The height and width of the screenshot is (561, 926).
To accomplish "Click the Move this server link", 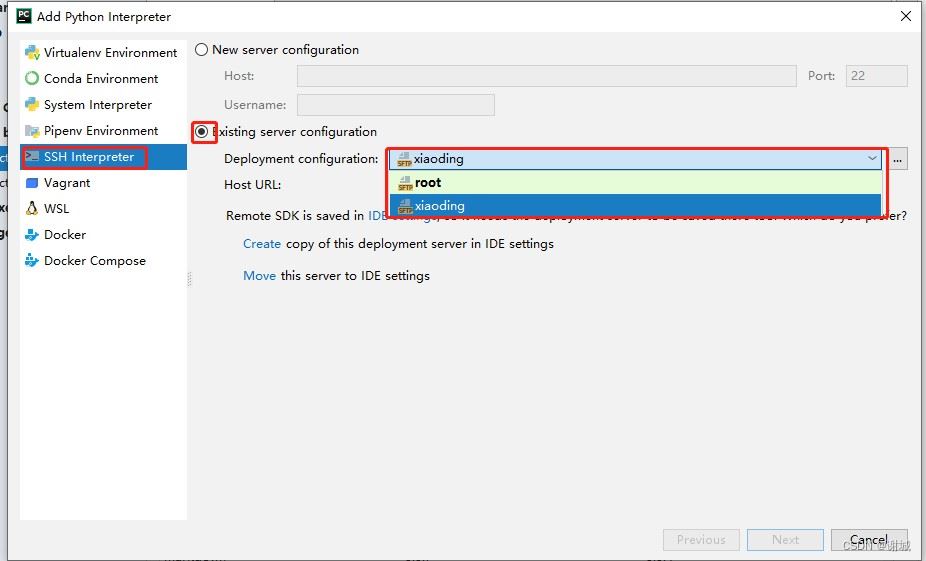I will [x=259, y=276].
